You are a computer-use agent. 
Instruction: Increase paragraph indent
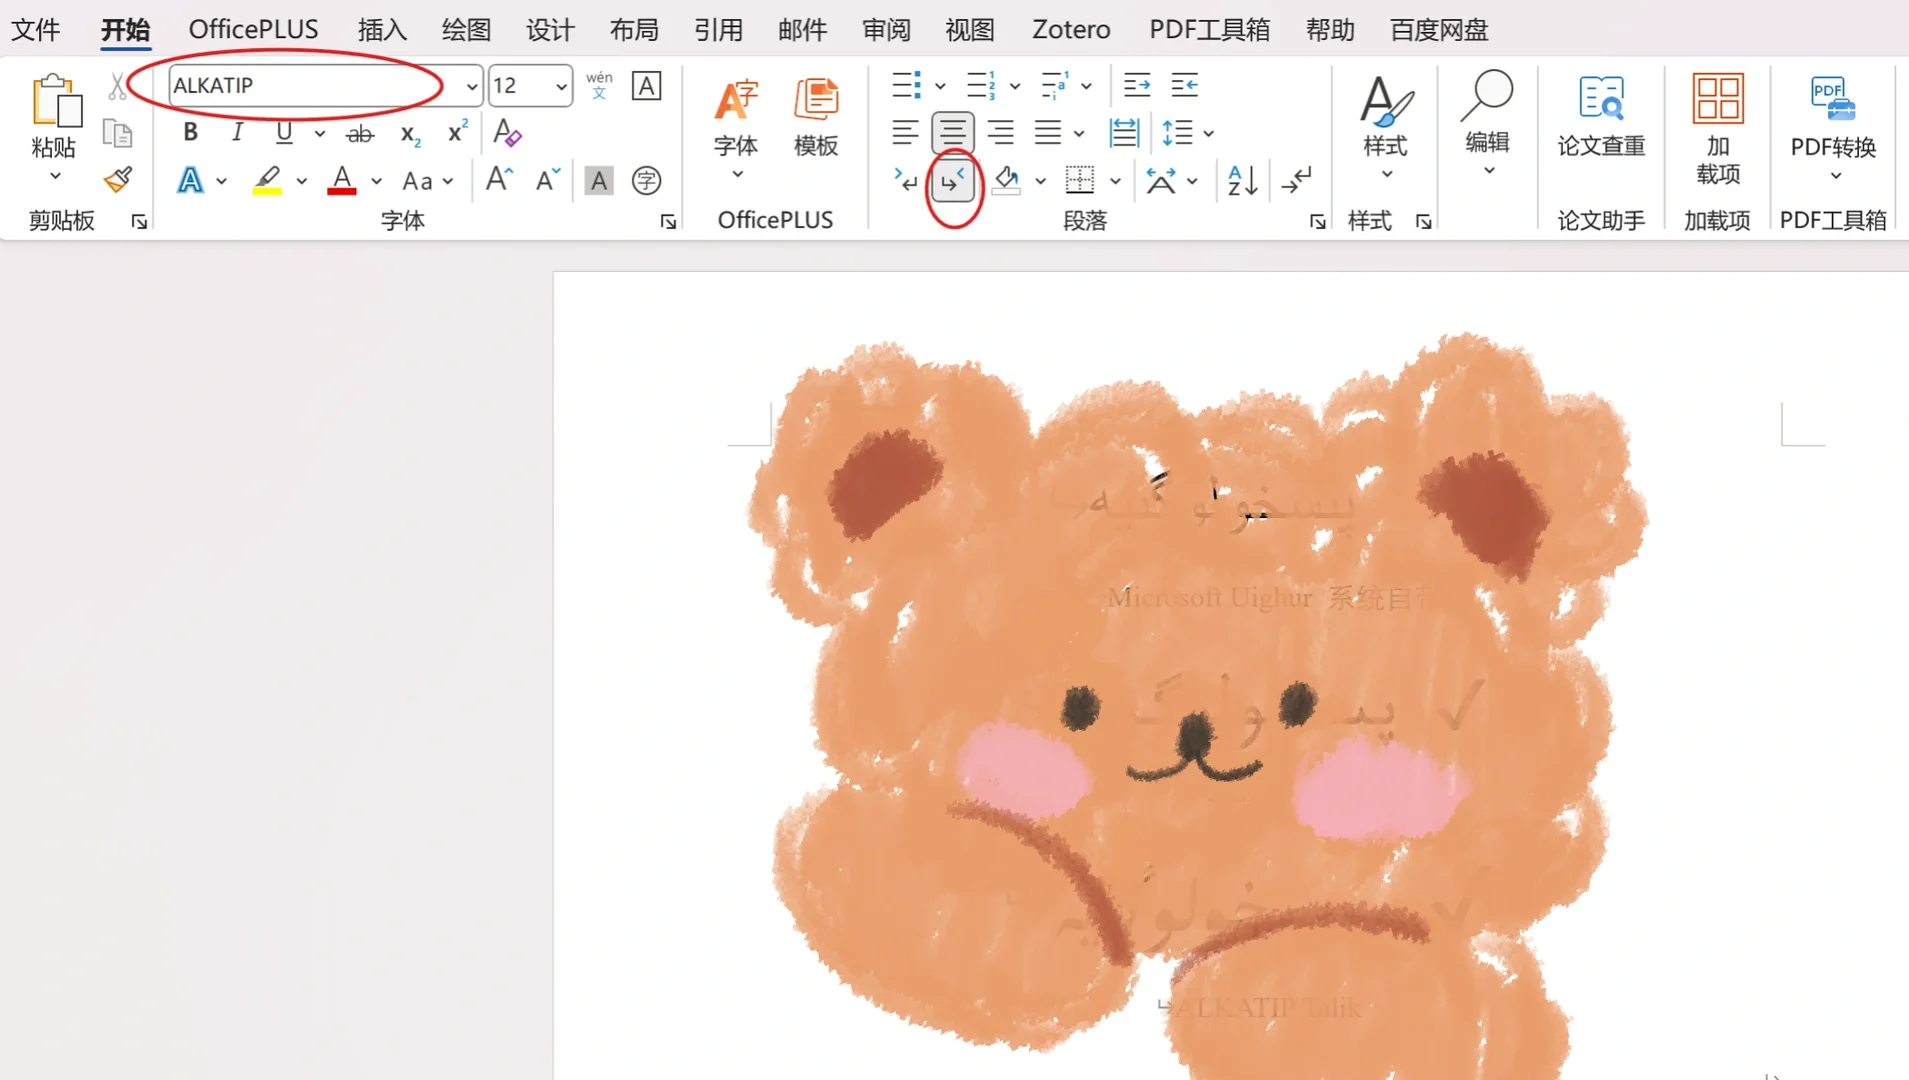pos(1185,86)
